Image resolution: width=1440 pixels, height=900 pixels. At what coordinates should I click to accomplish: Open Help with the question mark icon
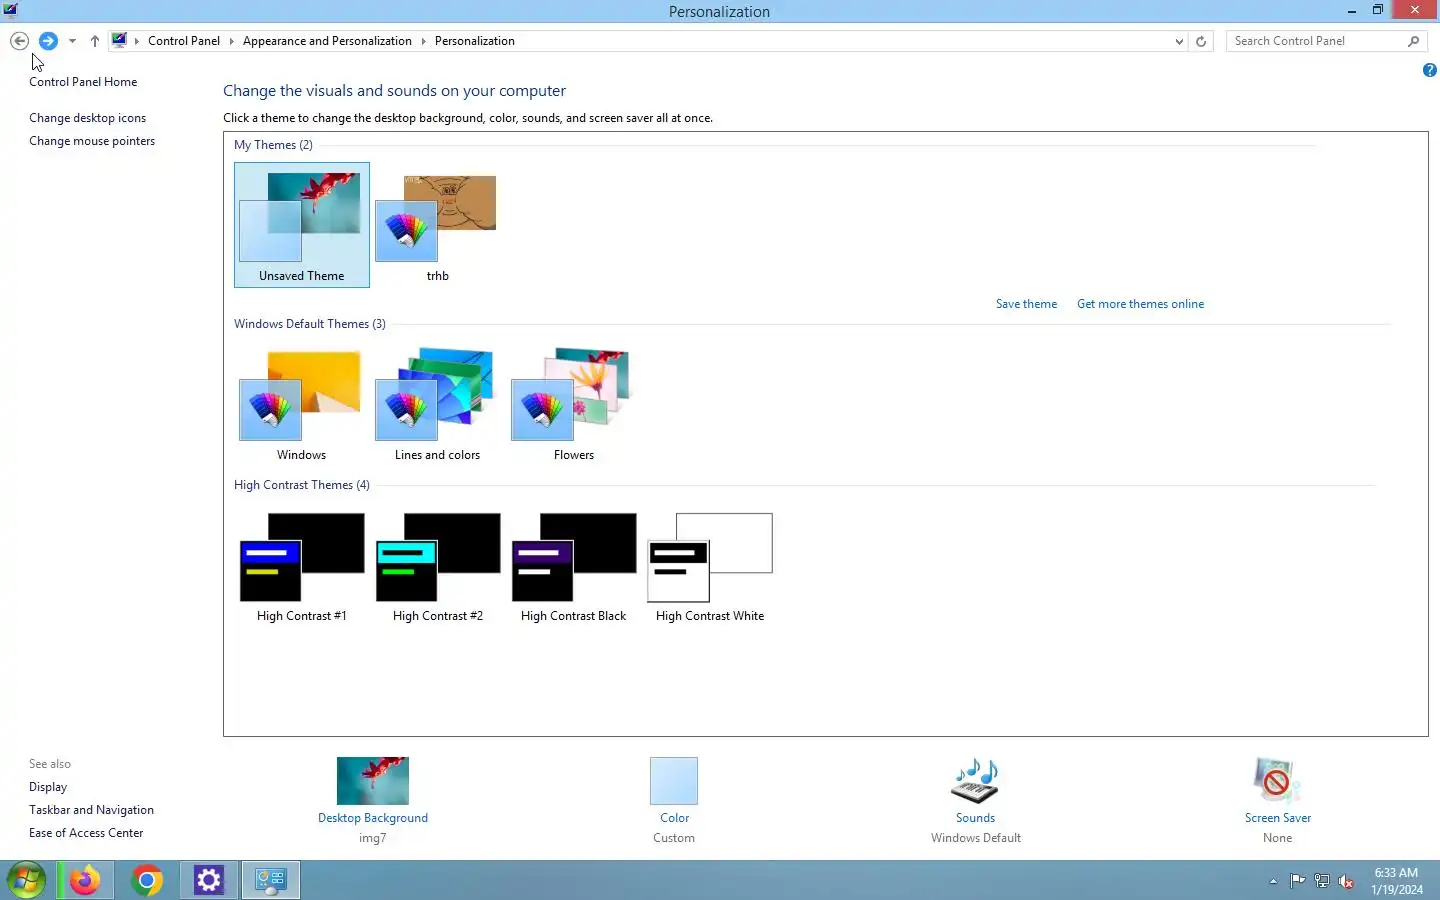click(1430, 70)
